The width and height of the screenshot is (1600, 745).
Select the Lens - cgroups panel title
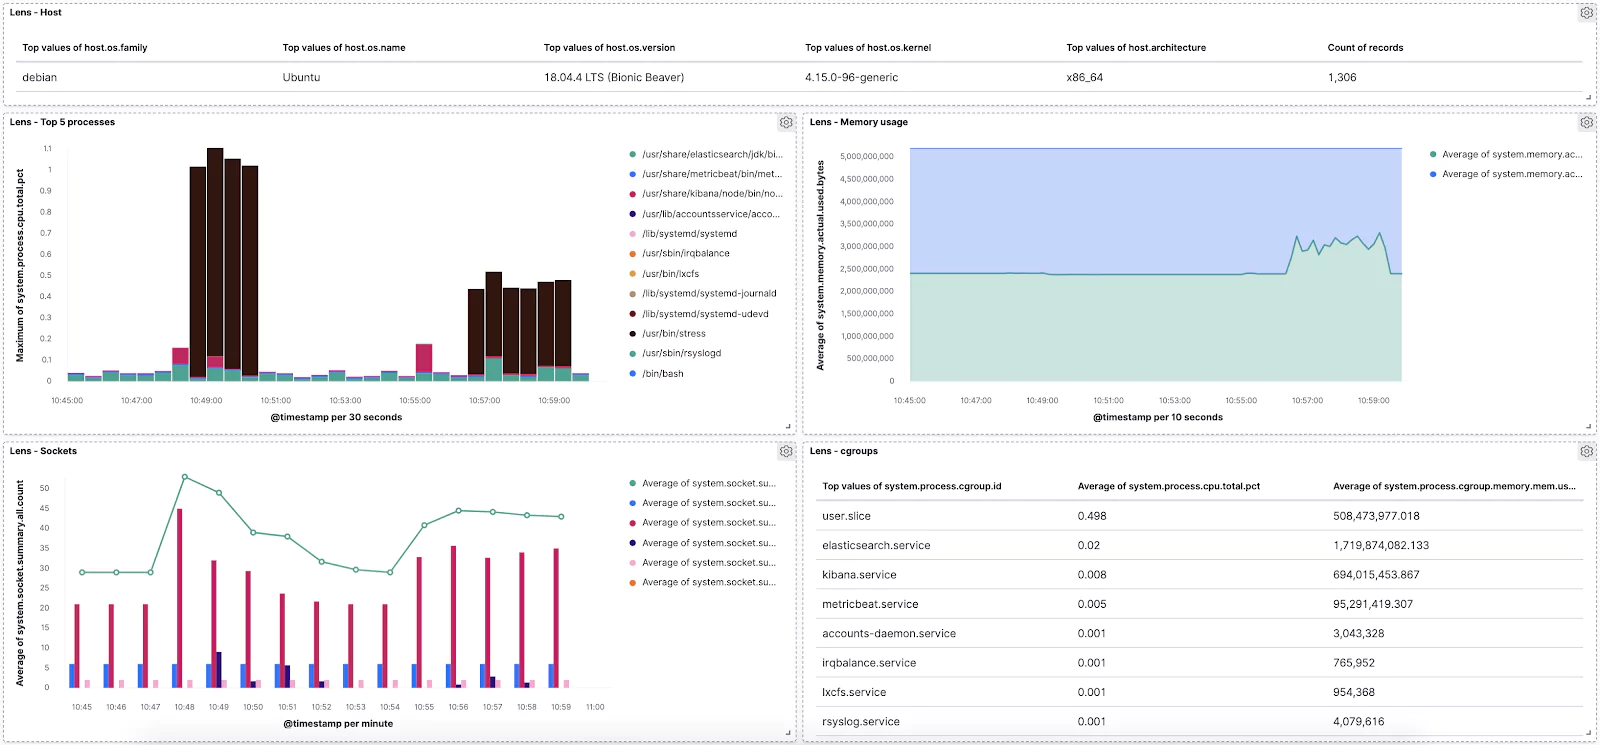(x=844, y=451)
